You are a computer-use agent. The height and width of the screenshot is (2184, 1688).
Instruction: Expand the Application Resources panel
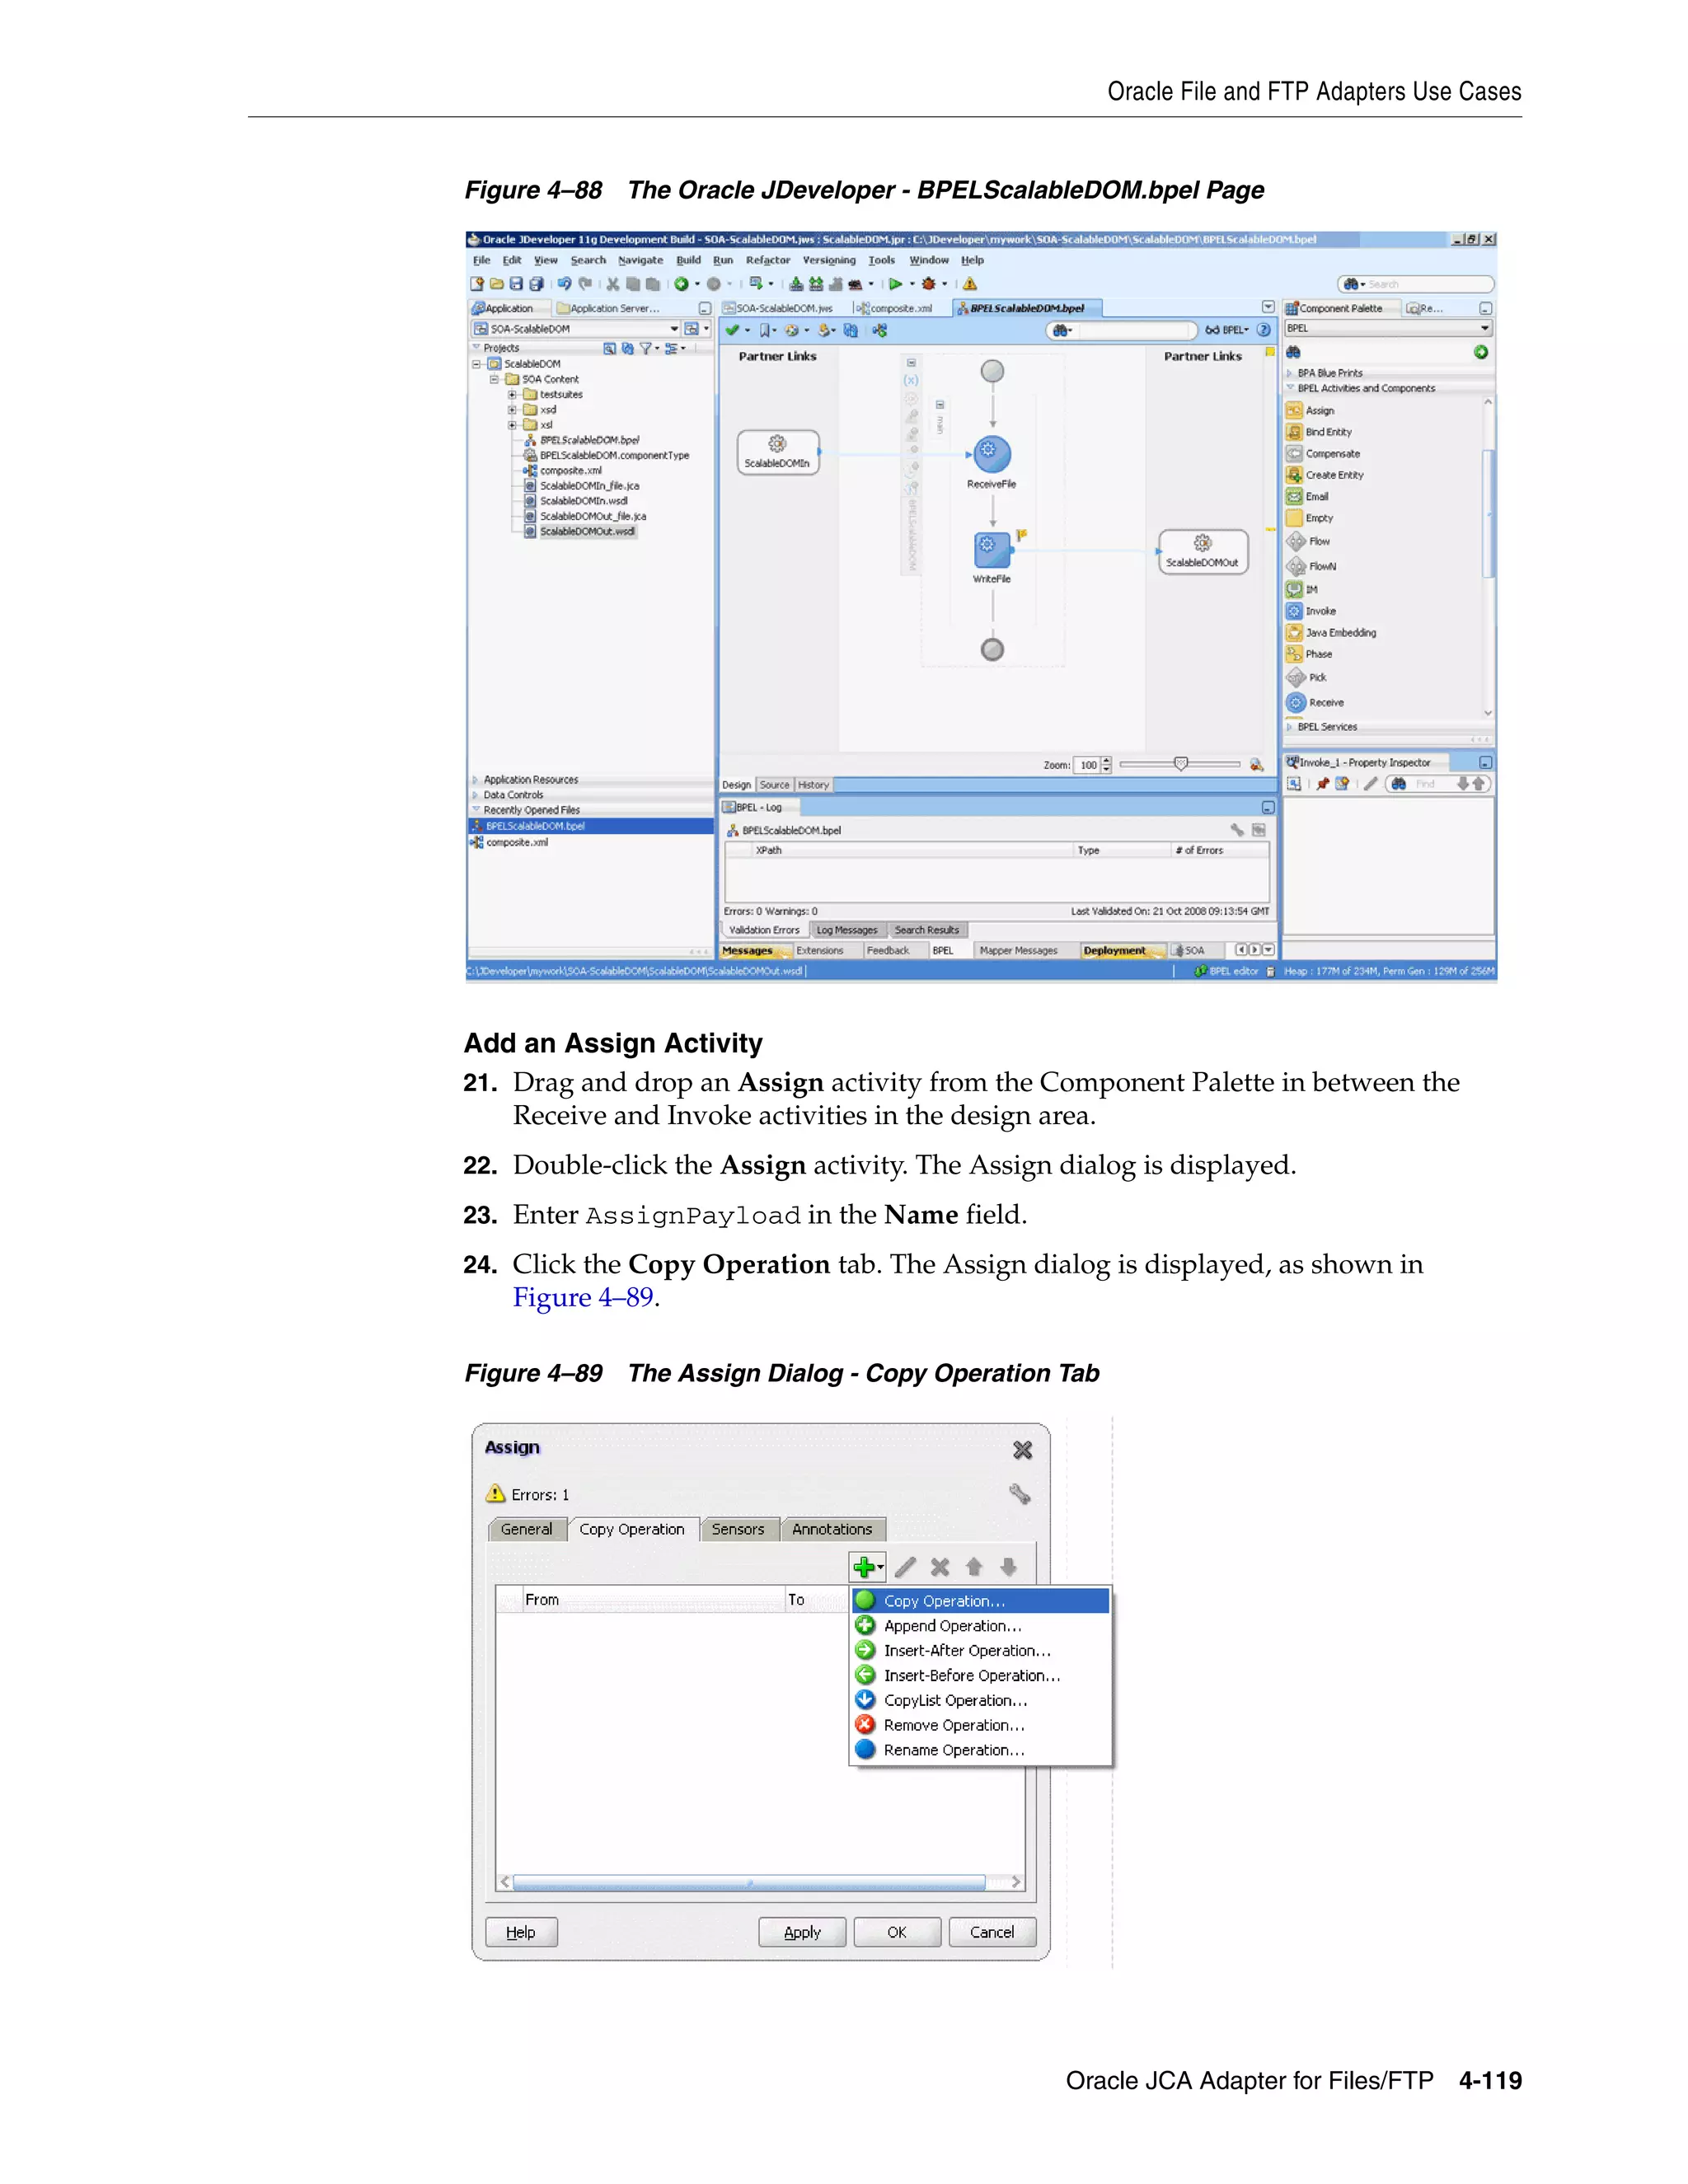click(x=476, y=779)
